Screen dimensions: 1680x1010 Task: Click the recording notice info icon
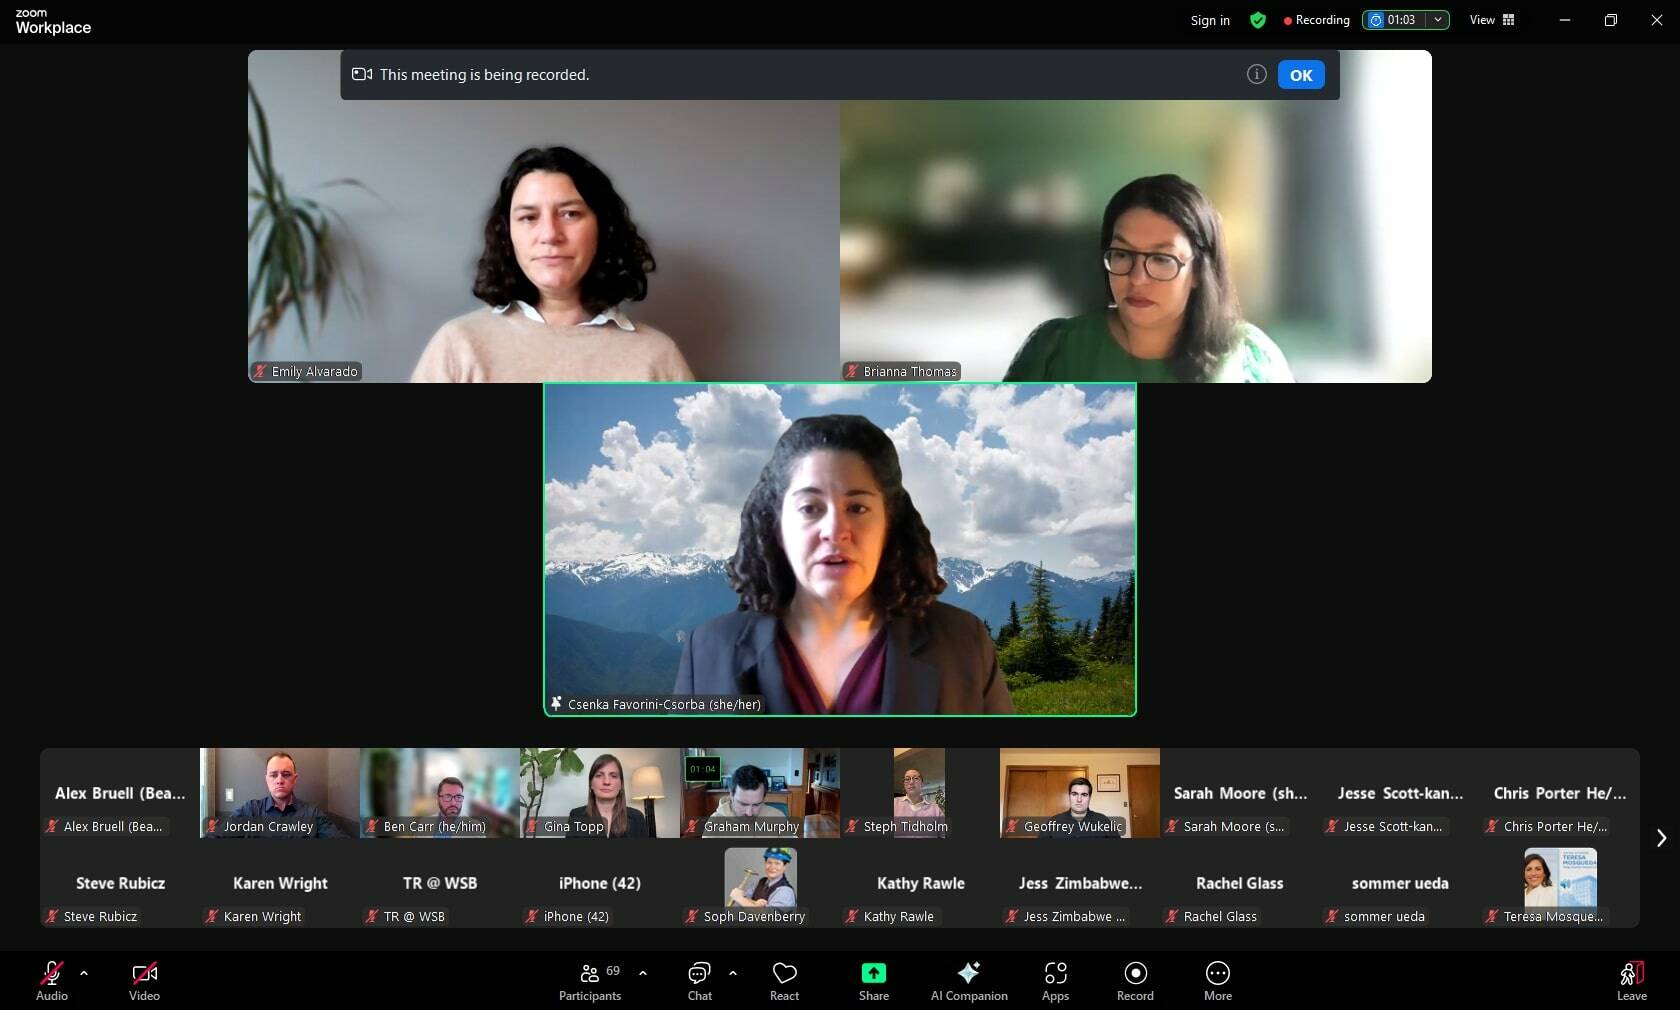1257,74
